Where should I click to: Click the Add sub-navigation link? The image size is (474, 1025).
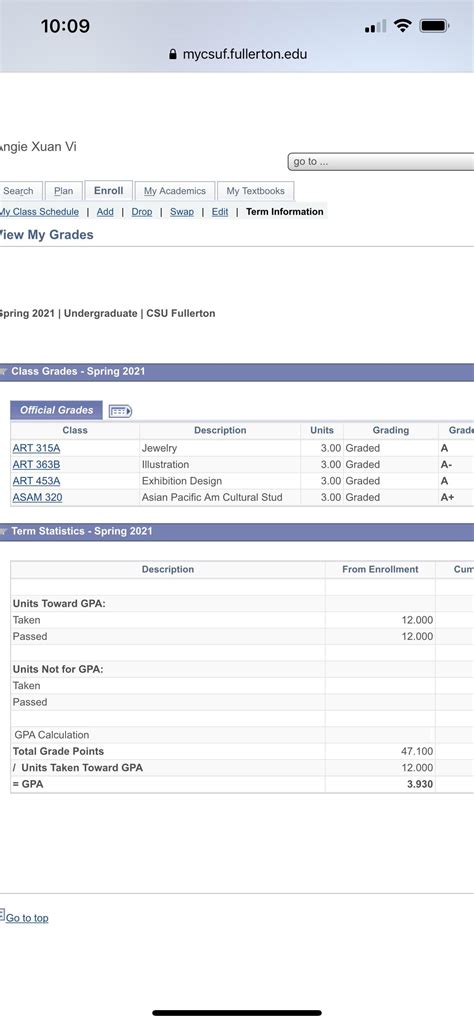coord(105,212)
